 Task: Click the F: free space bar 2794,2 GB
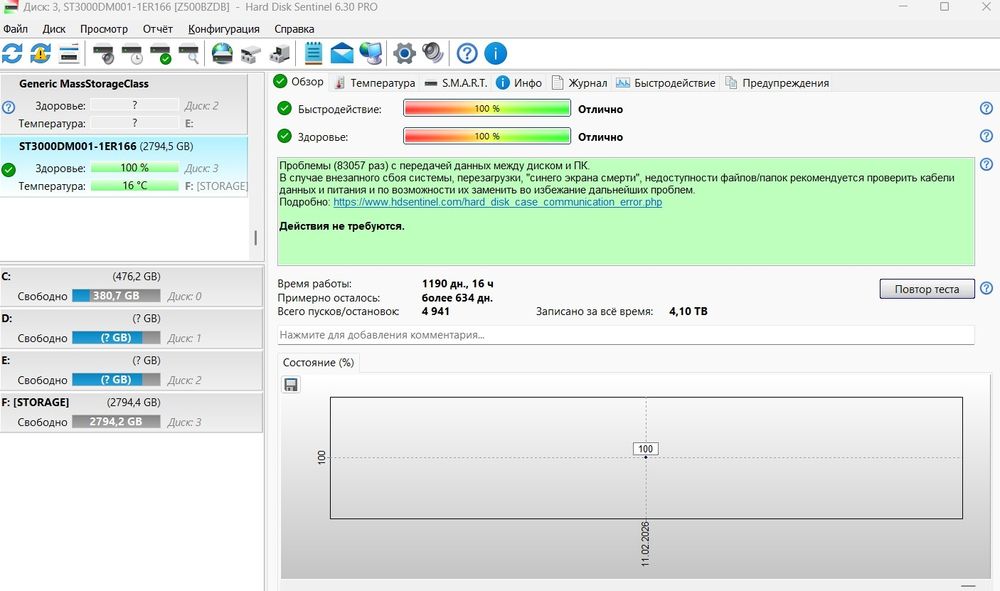pyautogui.click(x=116, y=421)
